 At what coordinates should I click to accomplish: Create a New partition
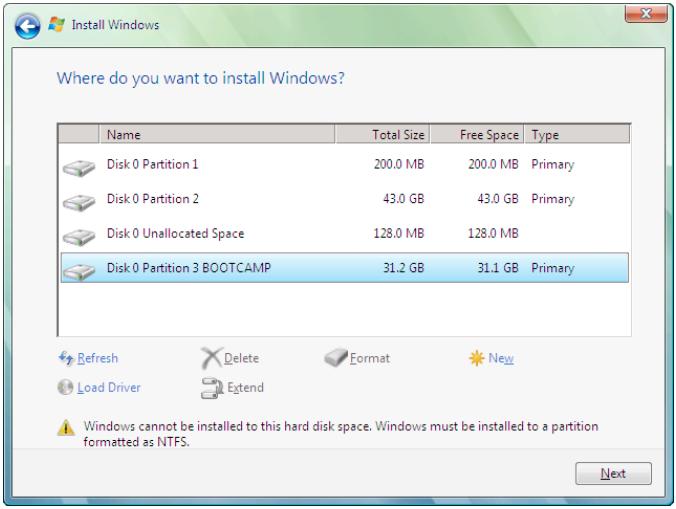click(501, 358)
